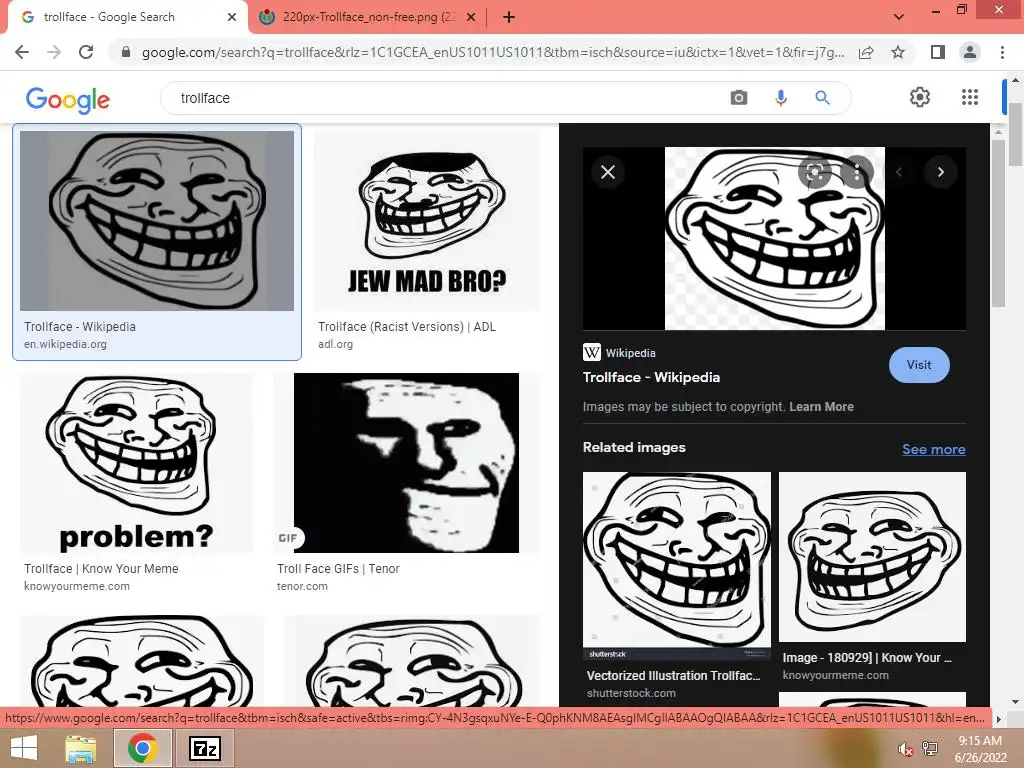The height and width of the screenshot is (768, 1024).
Task: Open the Windows Start menu
Action: [x=24, y=748]
